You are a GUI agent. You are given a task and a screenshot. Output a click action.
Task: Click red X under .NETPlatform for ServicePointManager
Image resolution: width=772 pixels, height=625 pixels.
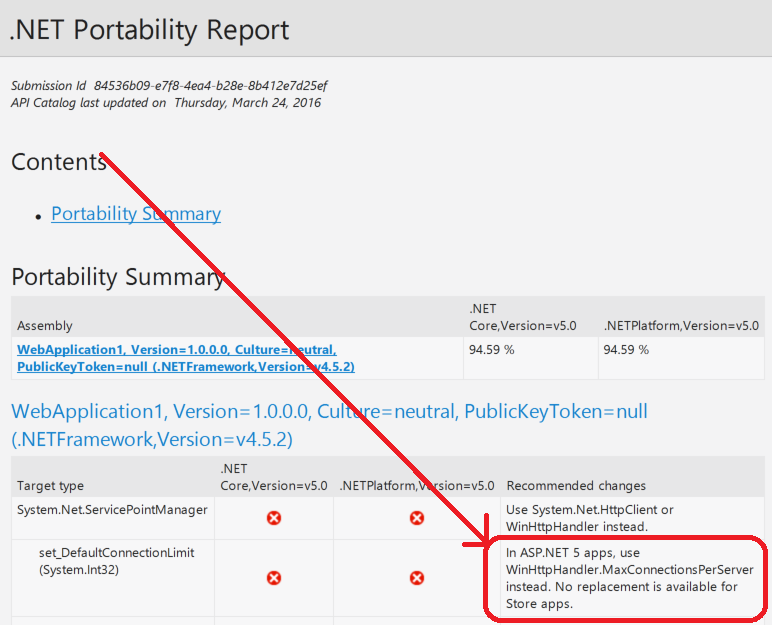(417, 518)
